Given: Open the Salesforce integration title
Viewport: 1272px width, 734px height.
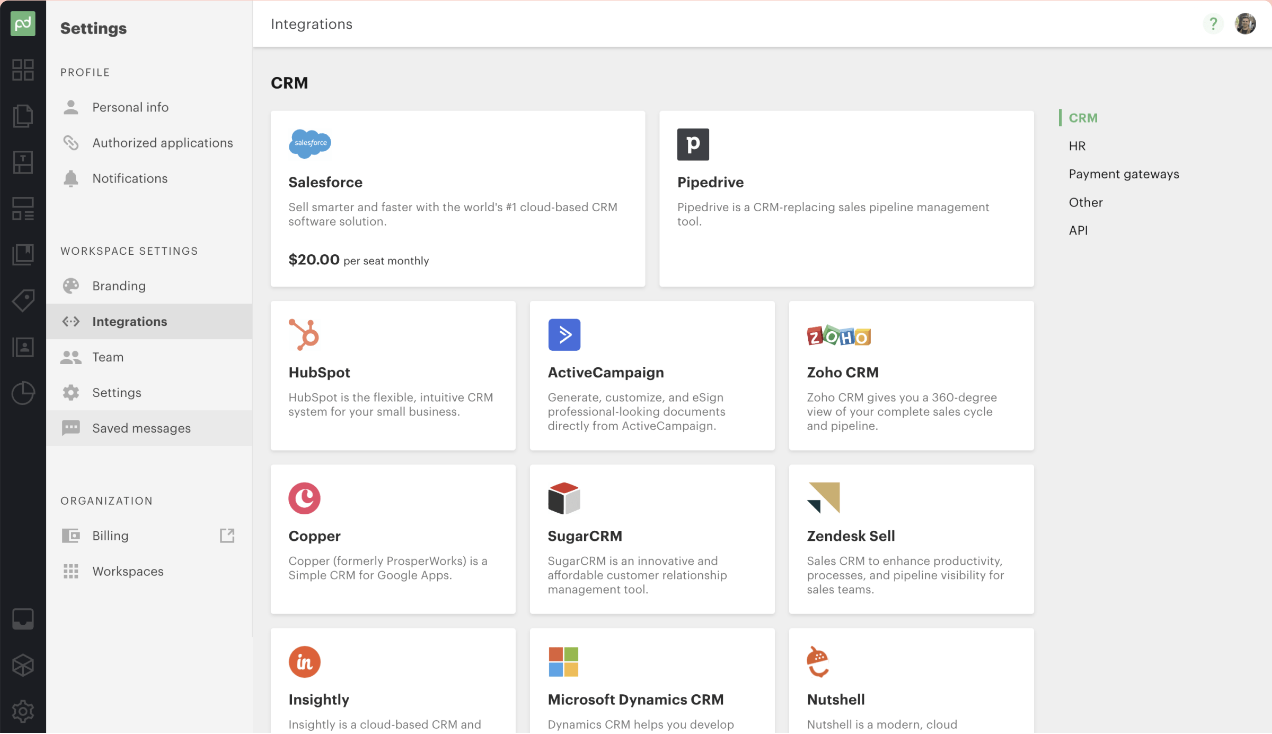Looking at the screenshot, I should pyautogui.click(x=325, y=182).
